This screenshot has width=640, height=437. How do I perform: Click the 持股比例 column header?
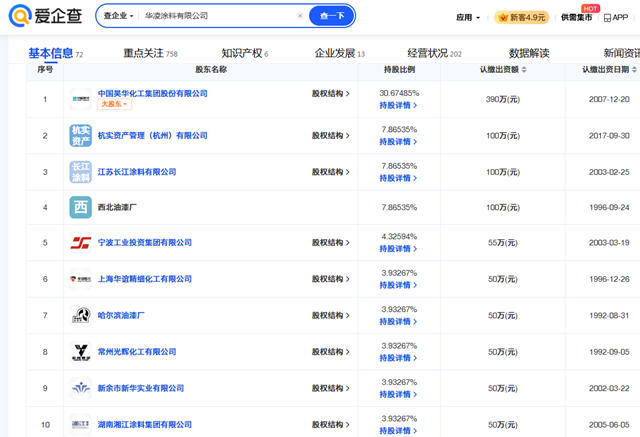(399, 69)
